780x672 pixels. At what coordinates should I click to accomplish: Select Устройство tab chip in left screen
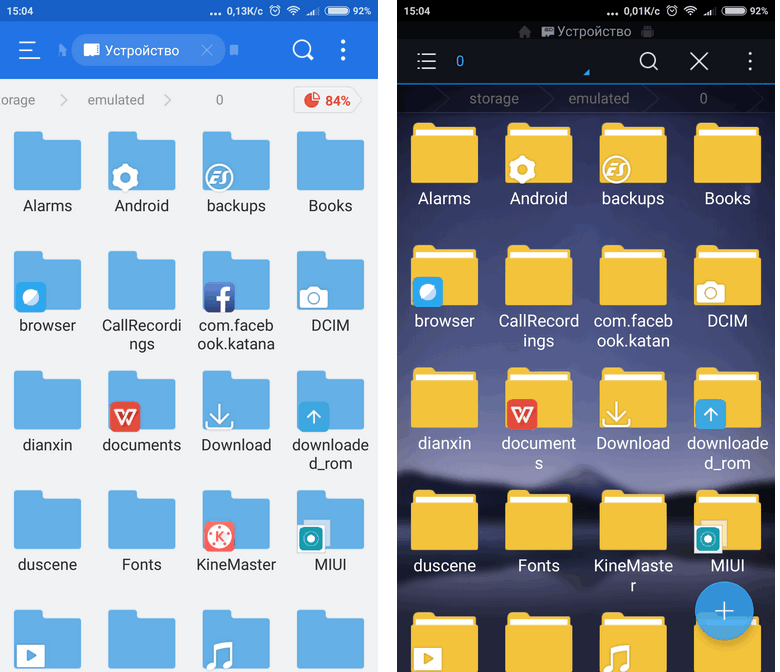pos(148,50)
